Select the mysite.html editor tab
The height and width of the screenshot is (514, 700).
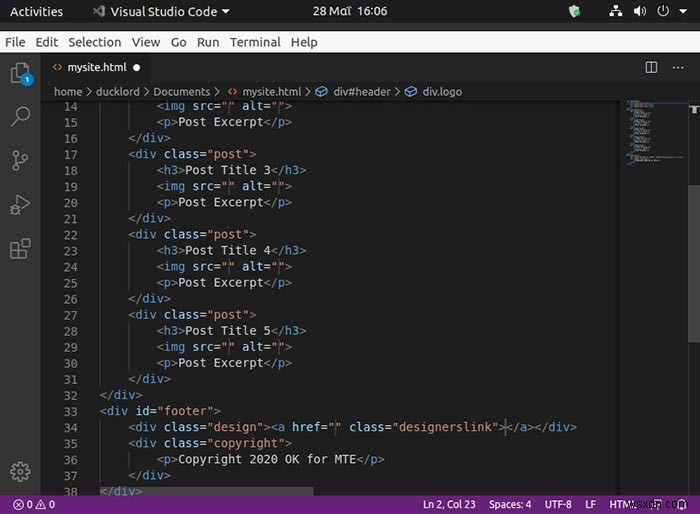[96, 67]
